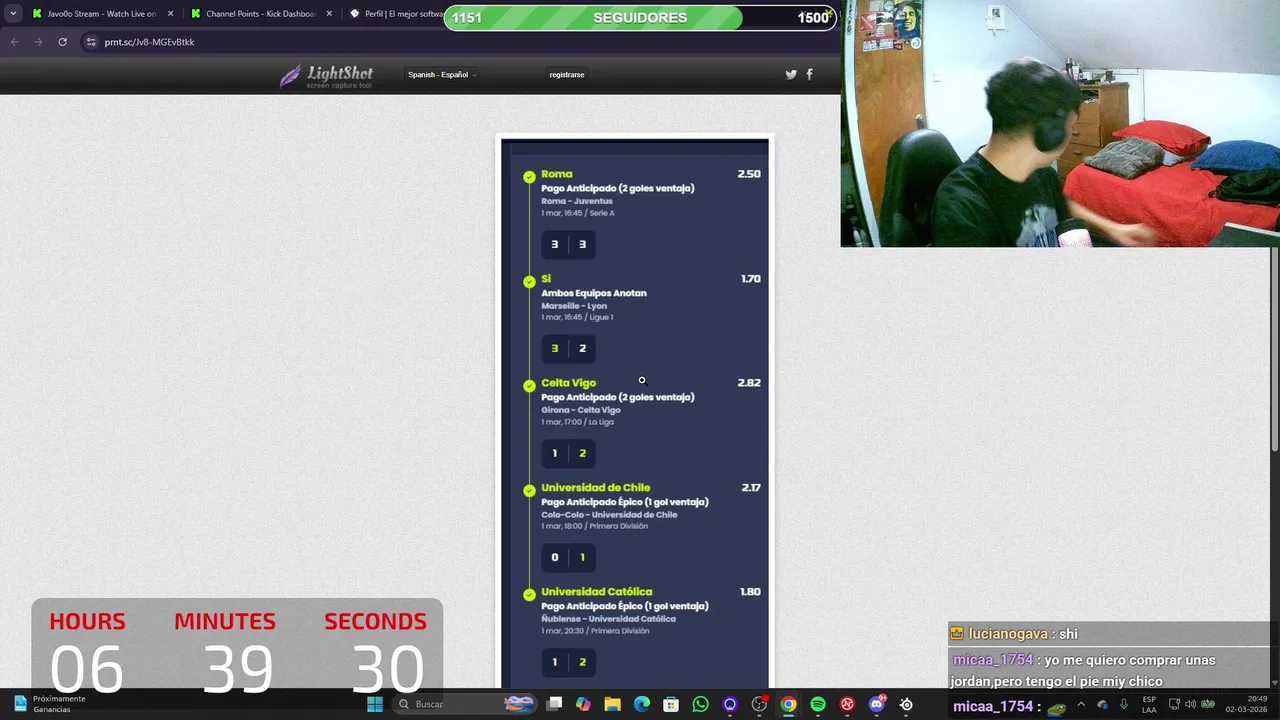
Task: Click the Si bet green check icon
Action: coord(529,282)
